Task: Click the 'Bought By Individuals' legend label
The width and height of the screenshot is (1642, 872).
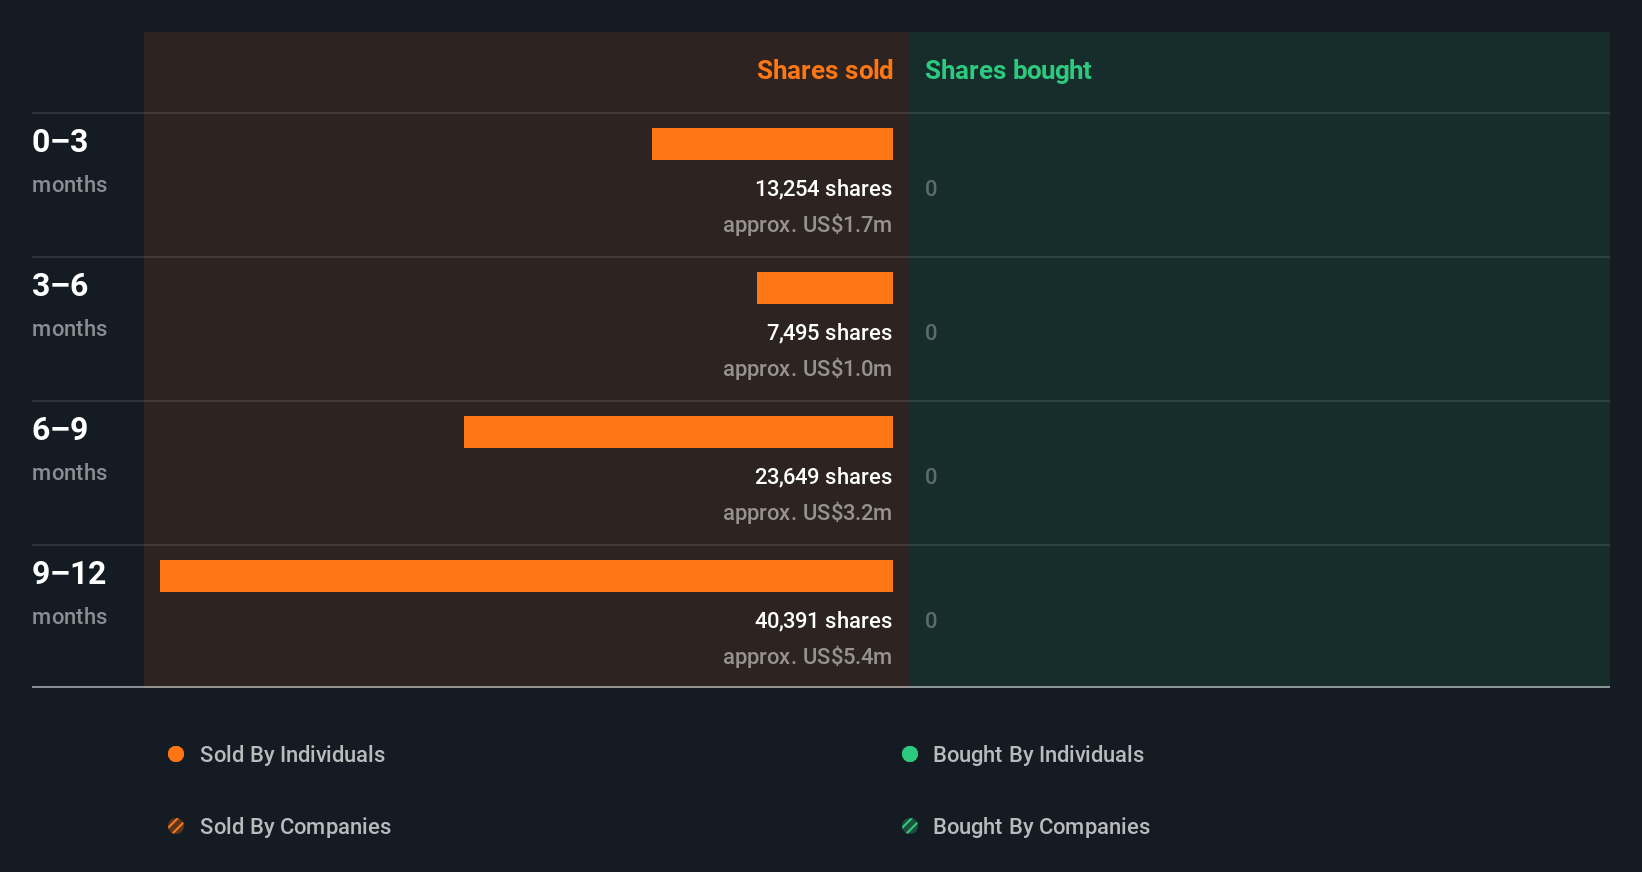Action: point(1038,754)
